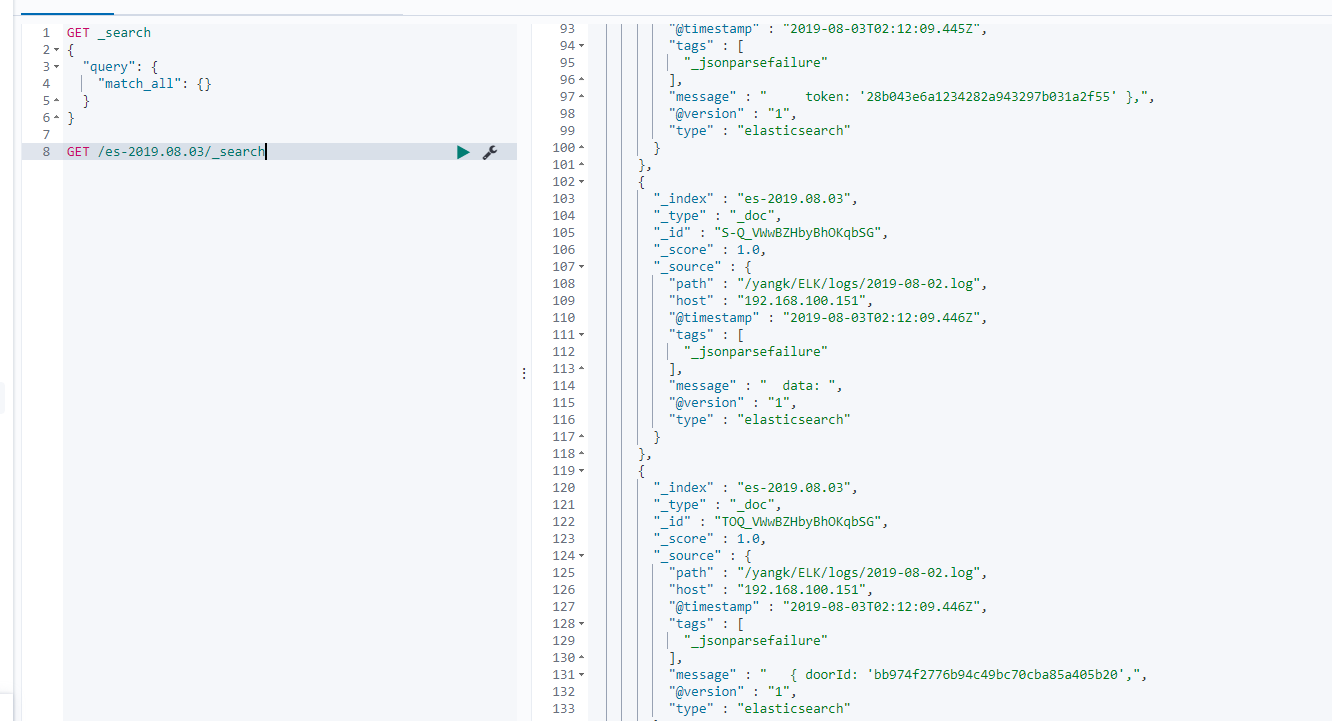Viewport: 1332px width, 721px height.
Task: Select the doorId 'bb974f2776b94c49bc70cba85a405b20' message line
Action: pos(908,675)
